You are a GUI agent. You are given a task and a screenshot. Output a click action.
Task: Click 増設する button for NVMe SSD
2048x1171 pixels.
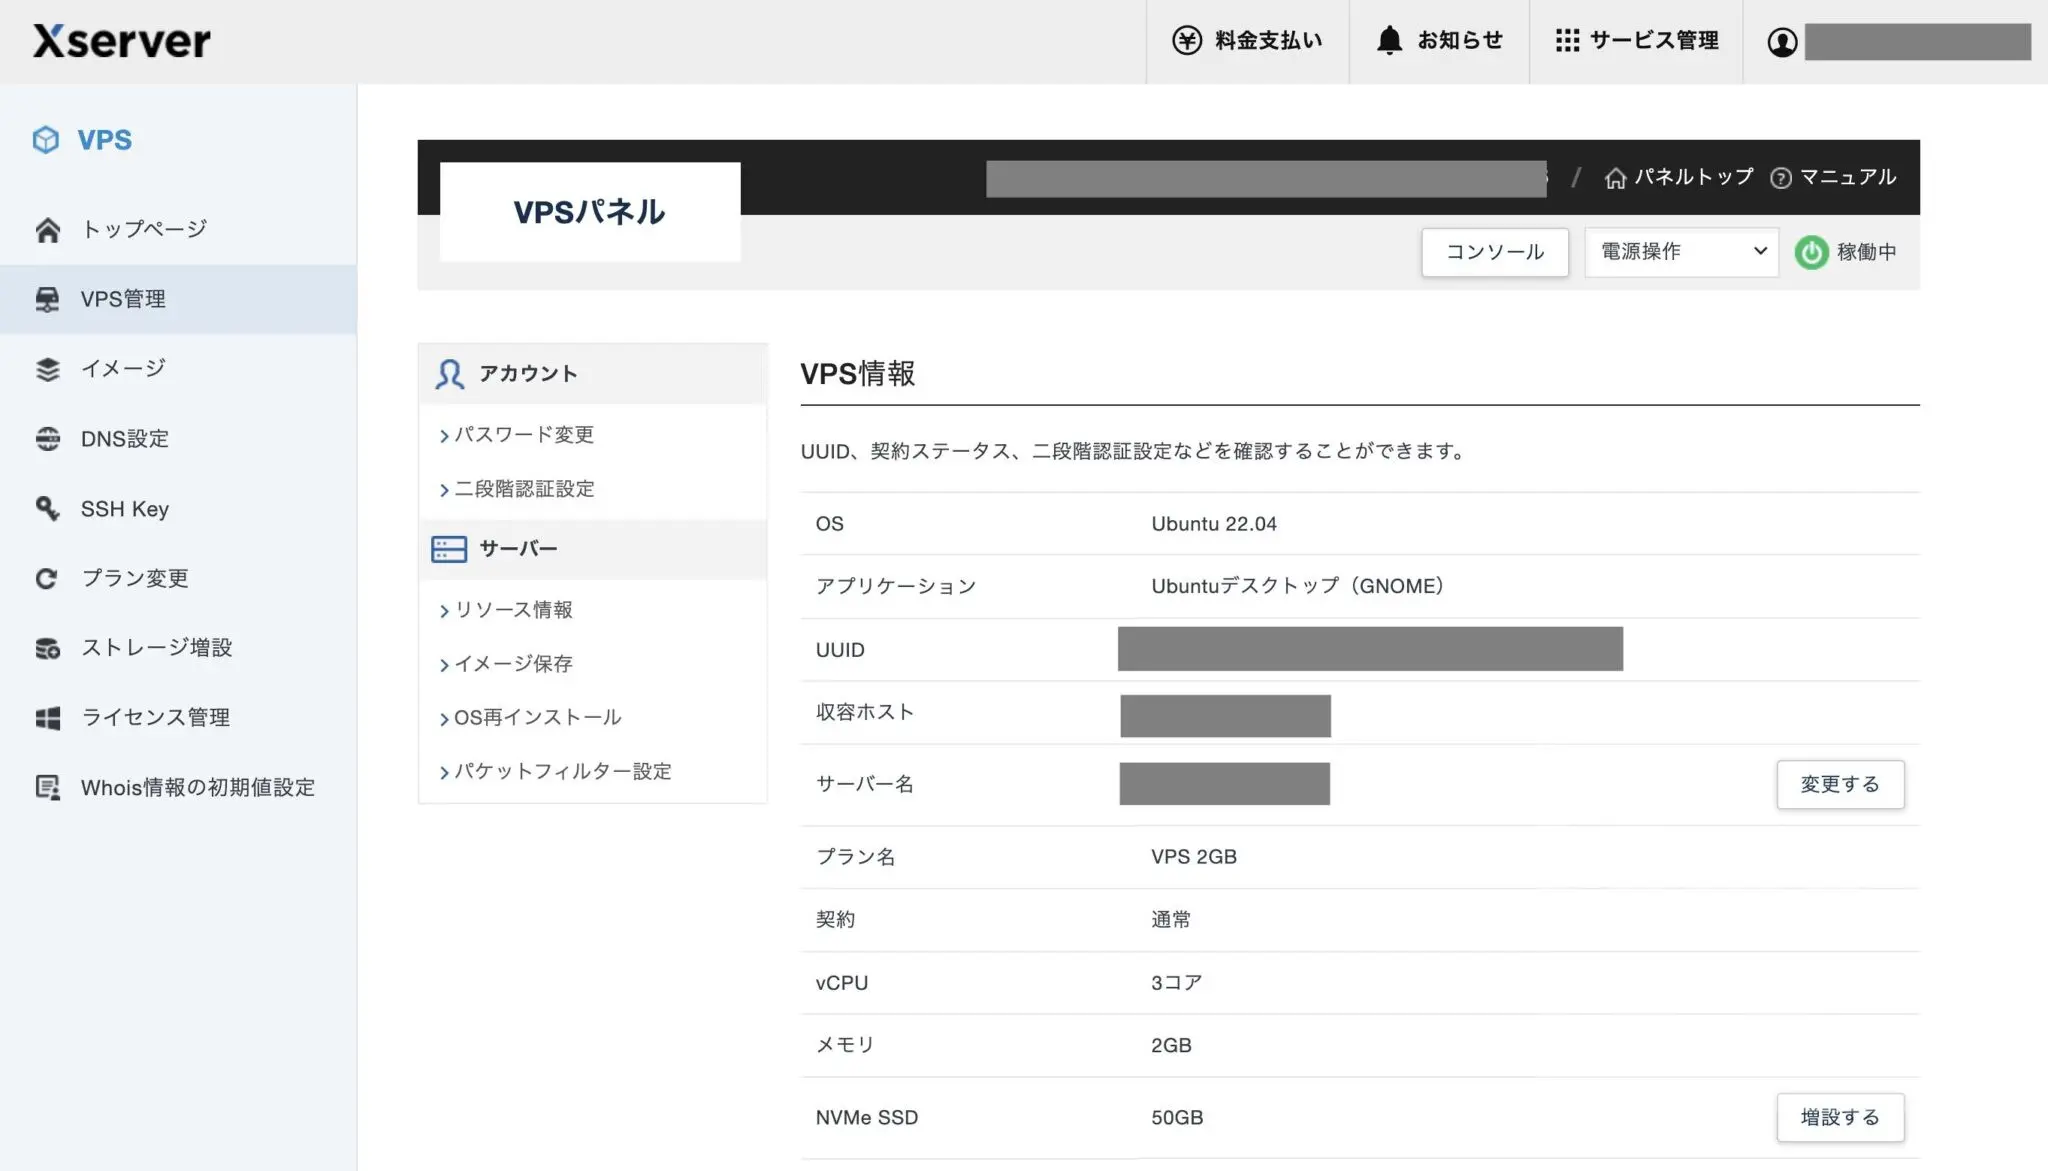tap(1840, 1118)
